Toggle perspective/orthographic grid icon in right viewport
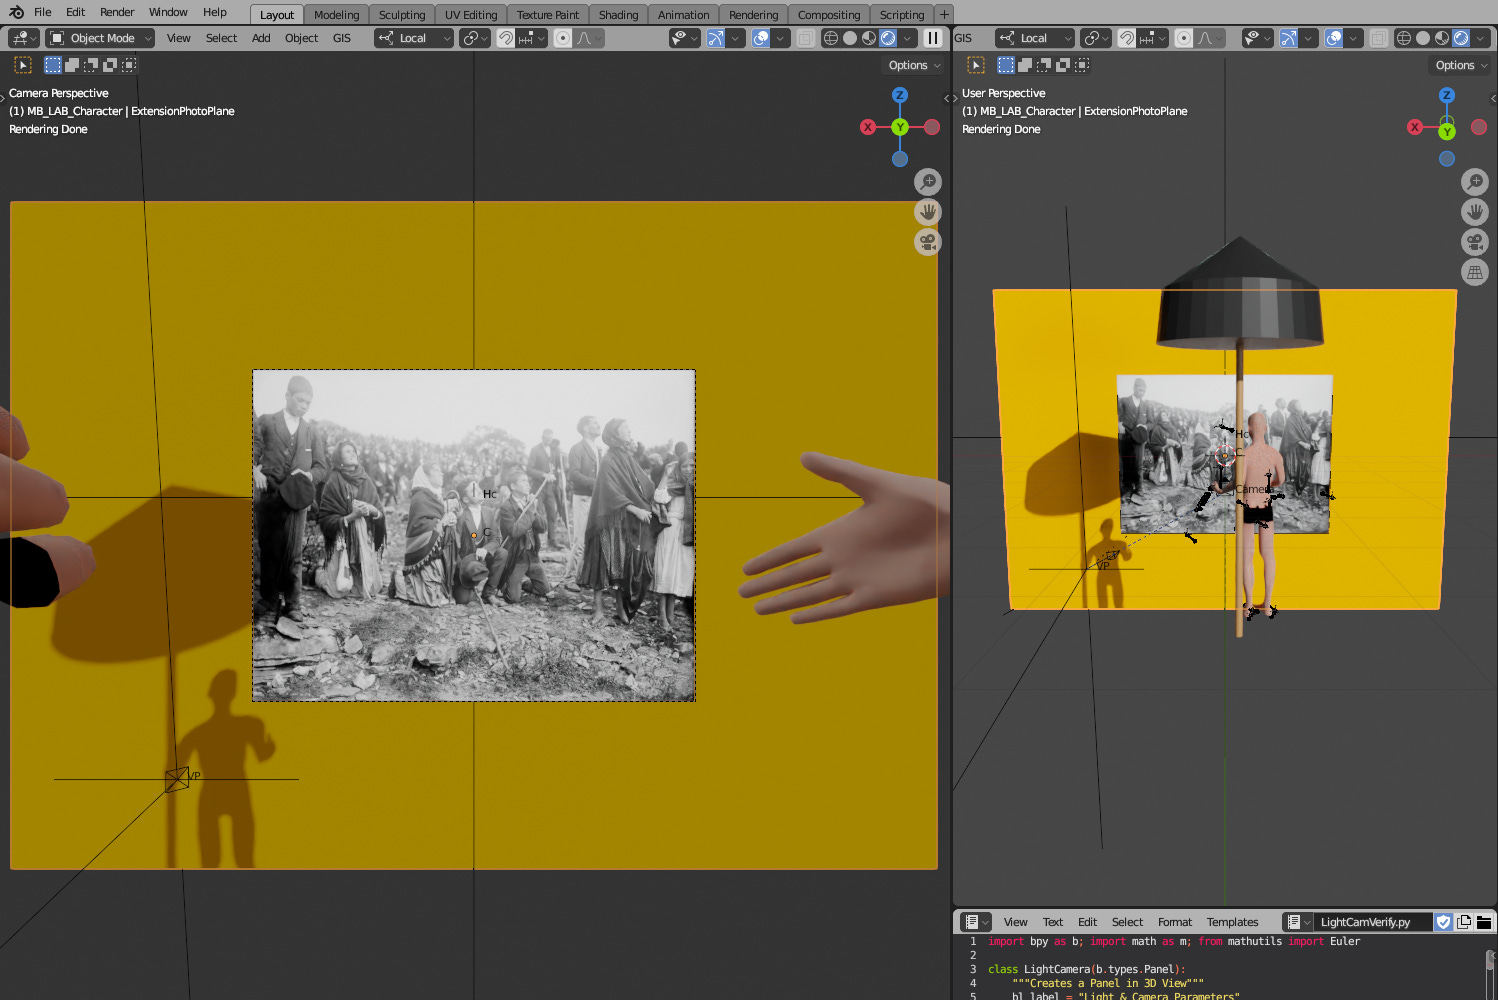The width and height of the screenshot is (1498, 1000). click(1475, 272)
